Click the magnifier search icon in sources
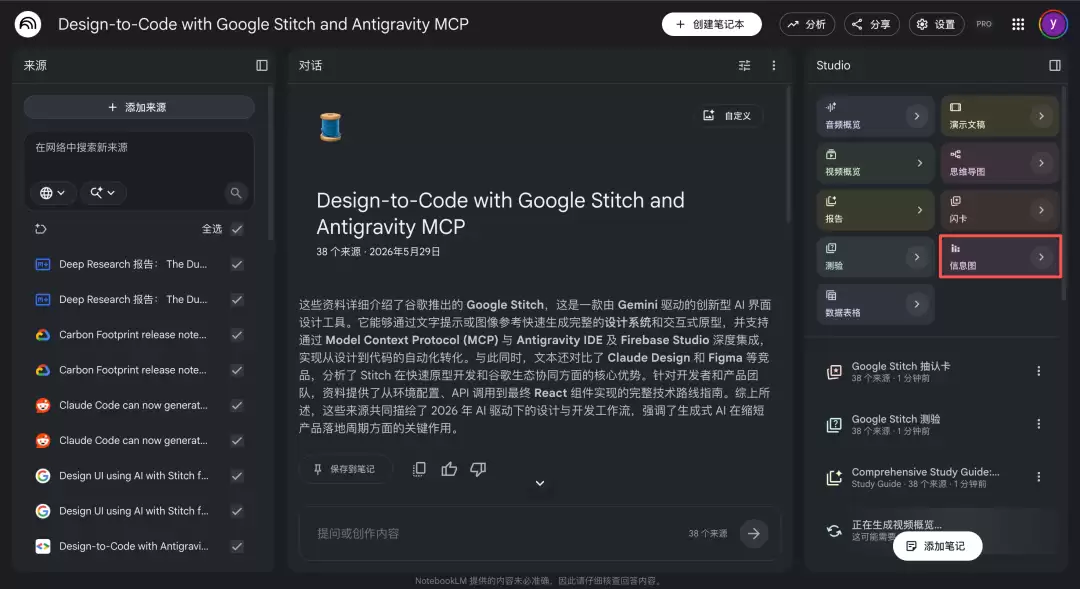 (236, 193)
